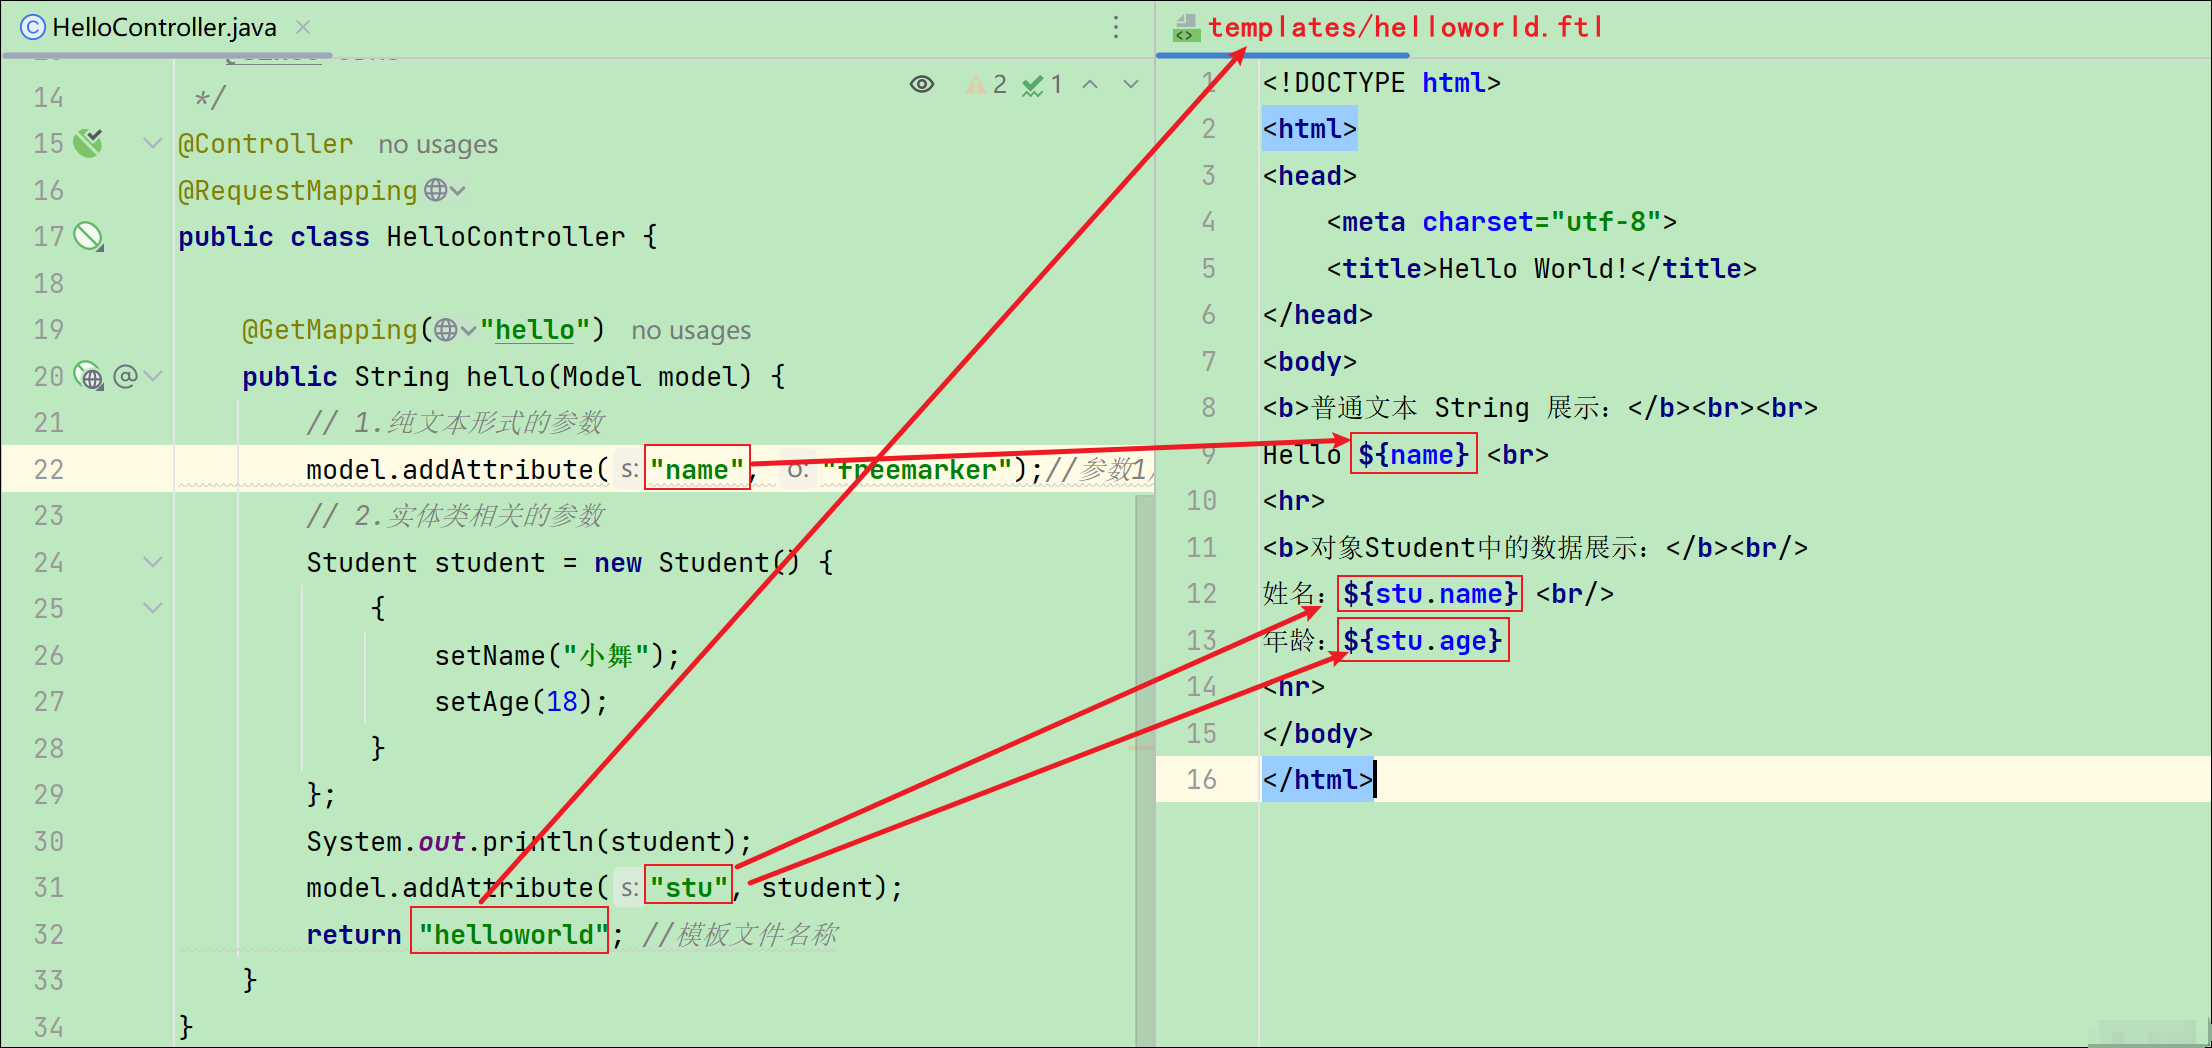Jump to previous highlighted problem with up arrow
Image resolution: width=2212 pixels, height=1048 pixels.
pyautogui.click(x=1090, y=85)
